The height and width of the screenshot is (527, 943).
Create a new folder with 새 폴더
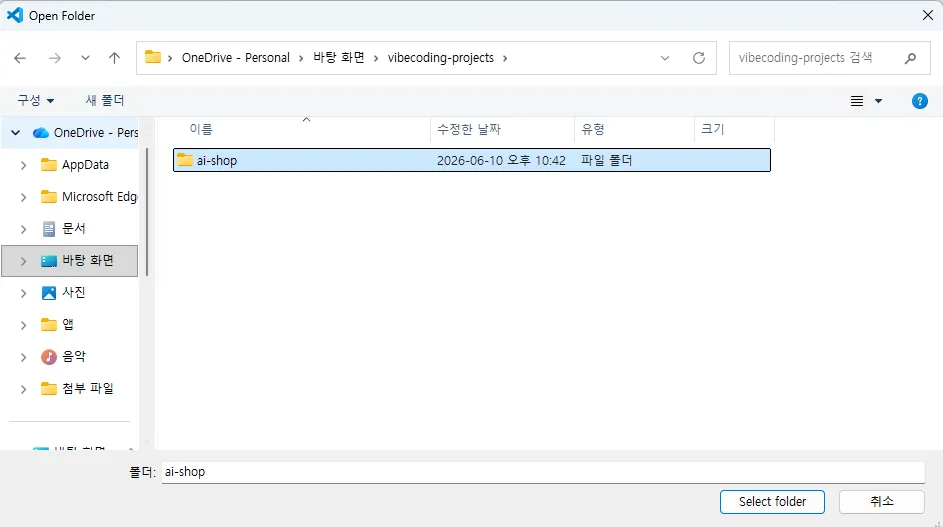click(x=105, y=100)
